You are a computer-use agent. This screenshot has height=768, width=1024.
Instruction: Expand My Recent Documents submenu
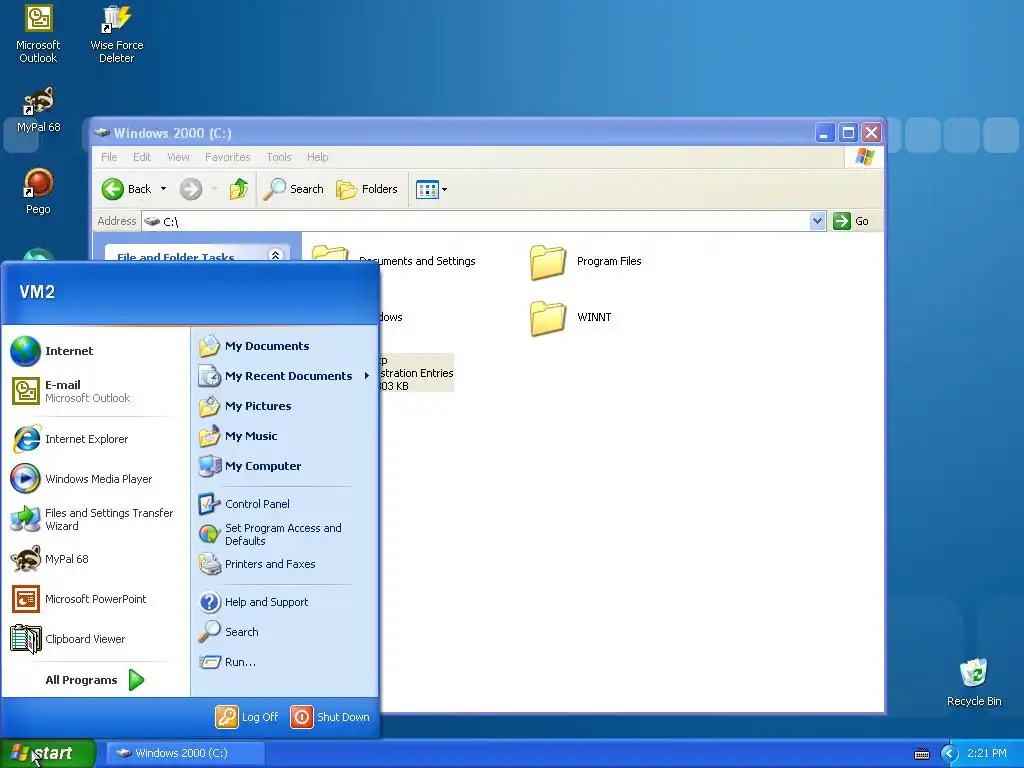285,376
